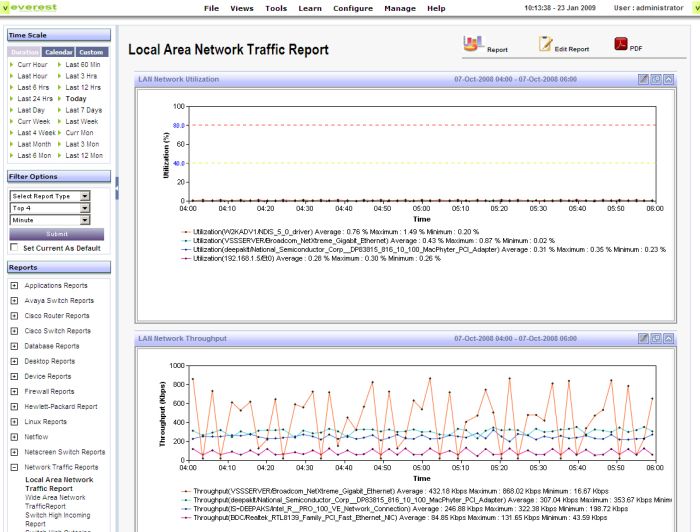Click green arrow beside Last Month
Screen dimensions: 700x532
point(12,144)
